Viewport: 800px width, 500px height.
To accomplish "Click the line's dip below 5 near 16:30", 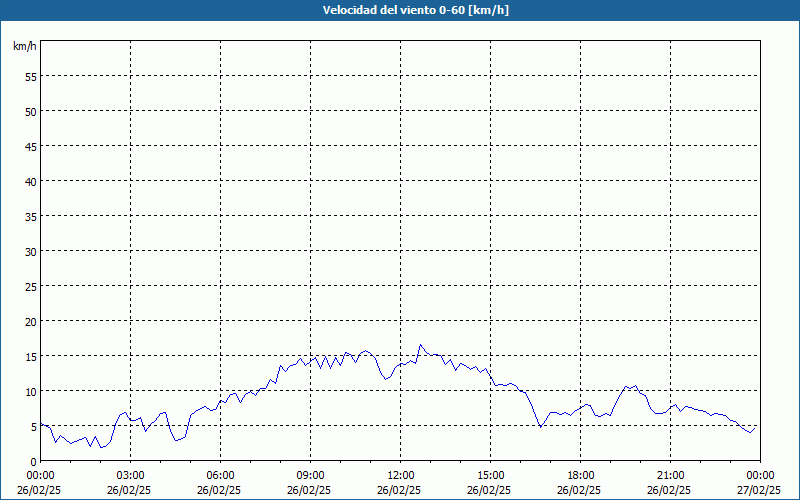I will [540, 427].
